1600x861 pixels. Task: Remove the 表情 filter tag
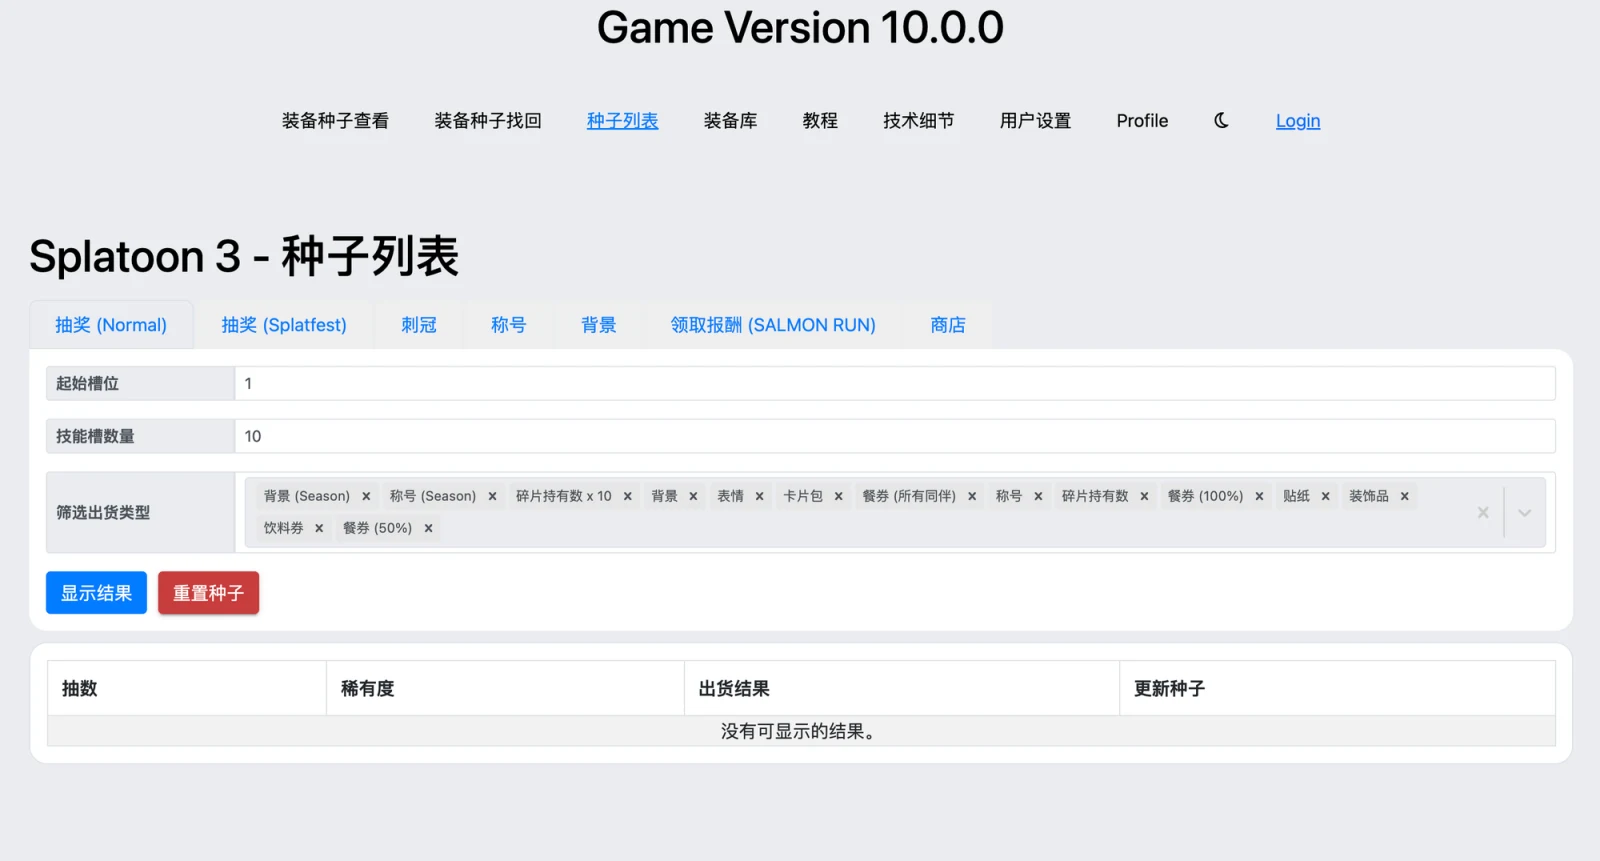(x=759, y=496)
